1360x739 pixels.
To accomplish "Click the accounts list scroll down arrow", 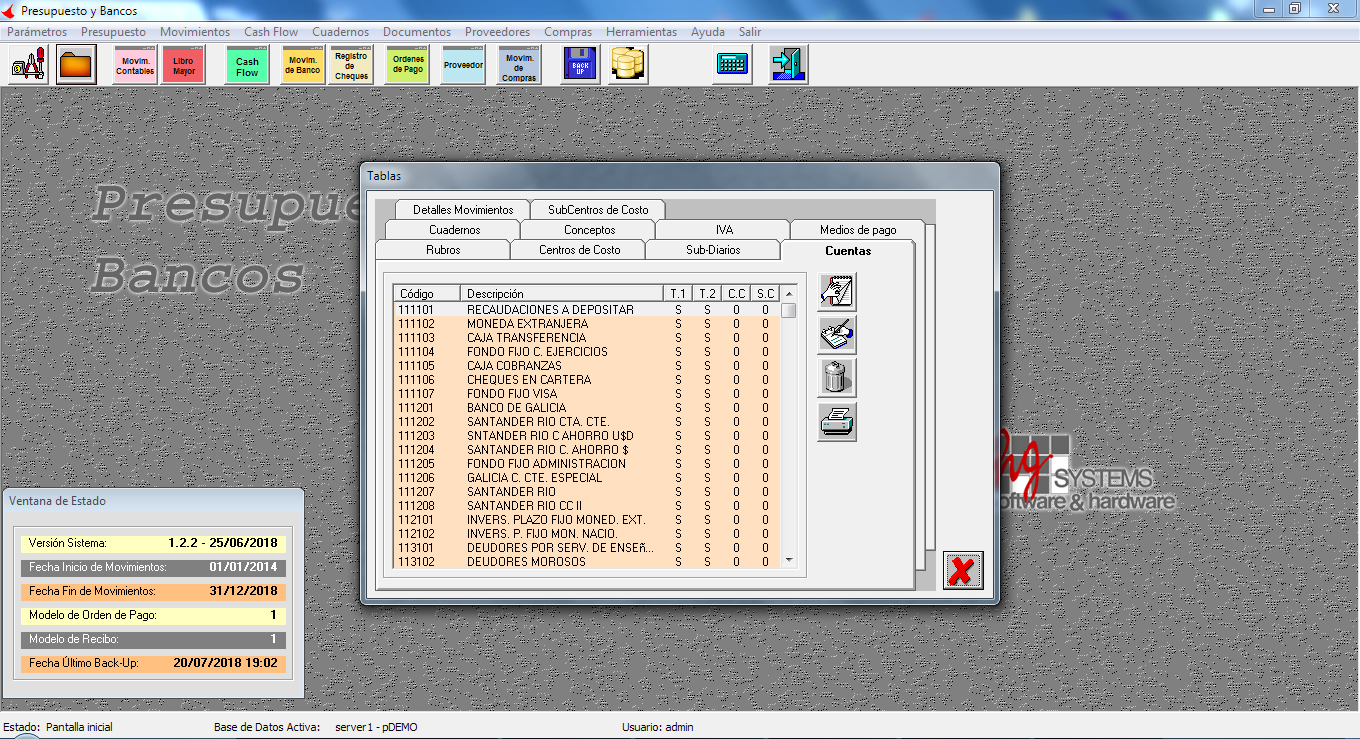I will point(789,560).
